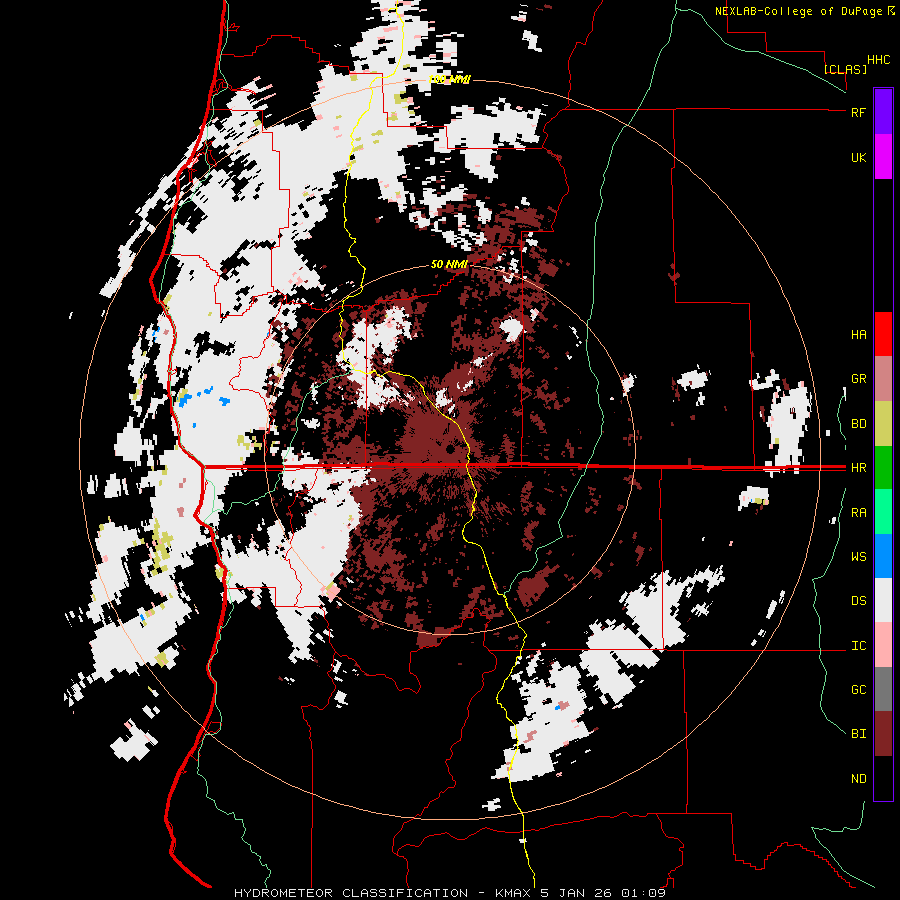The height and width of the screenshot is (900, 900).
Task: Pick the green HR legend swatch
Action: (883, 468)
